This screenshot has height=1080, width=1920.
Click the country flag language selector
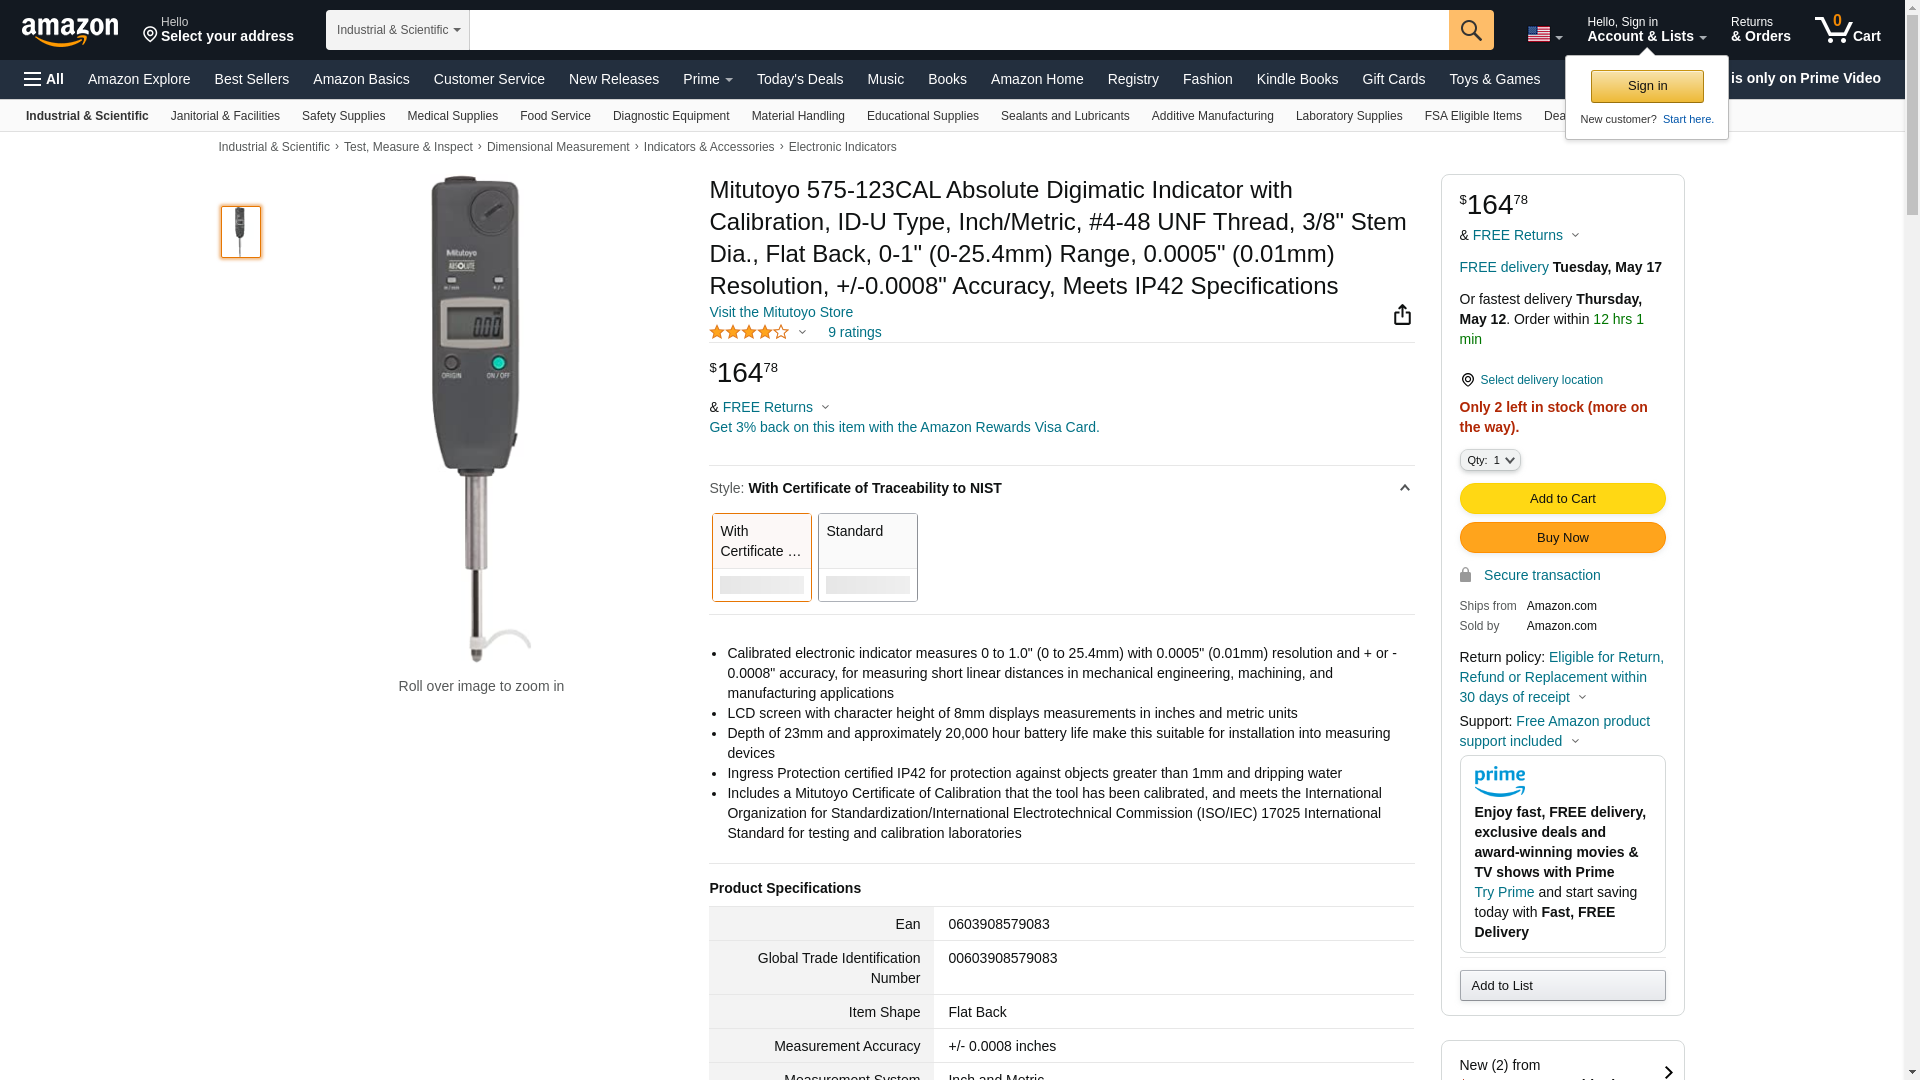1544,34
